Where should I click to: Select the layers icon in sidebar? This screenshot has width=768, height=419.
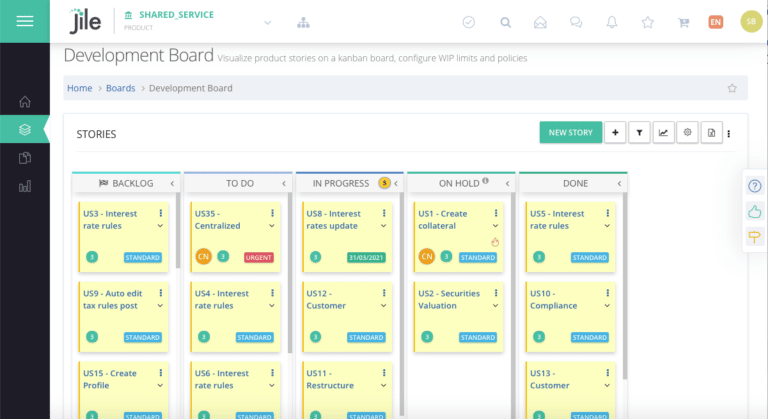[24, 129]
